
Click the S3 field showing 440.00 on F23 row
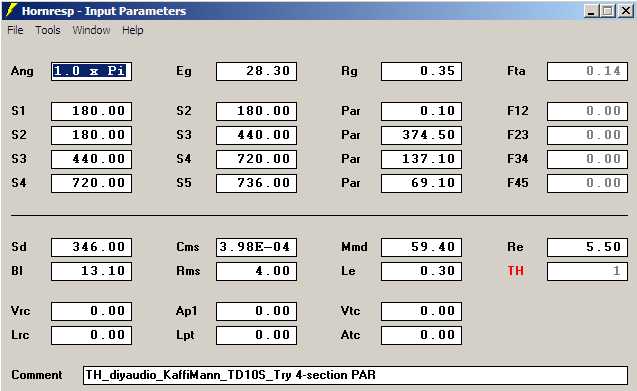(256, 135)
